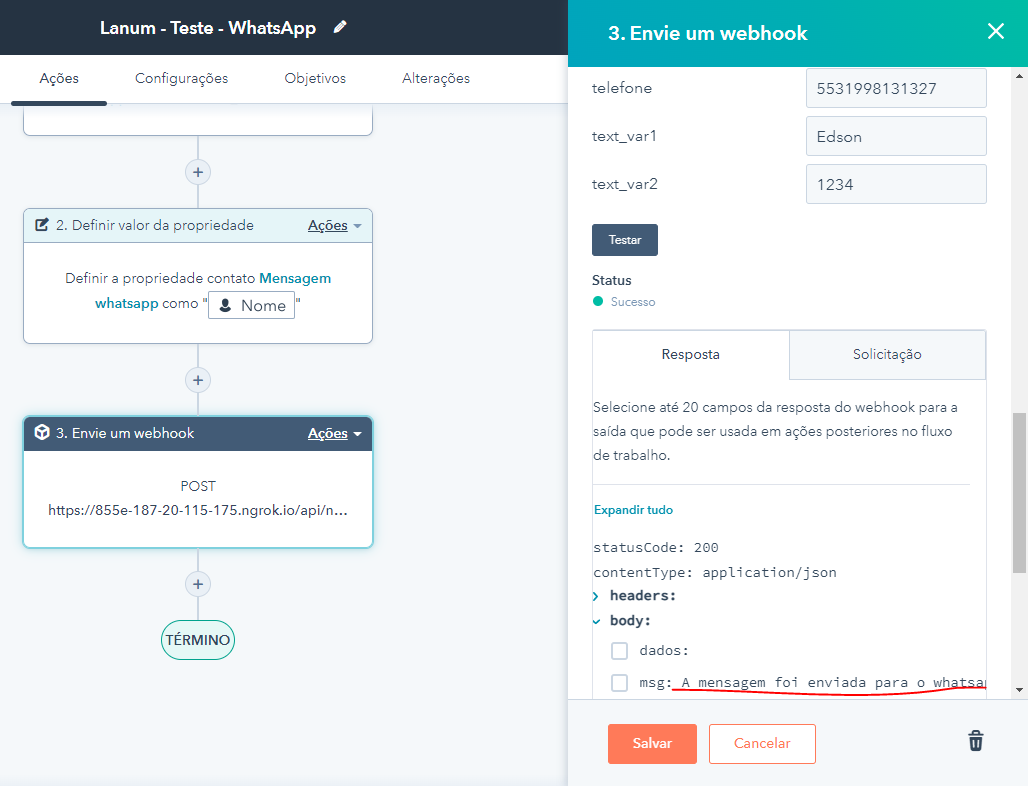Click the Nome token in step 2
The height and width of the screenshot is (786, 1028).
(252, 305)
